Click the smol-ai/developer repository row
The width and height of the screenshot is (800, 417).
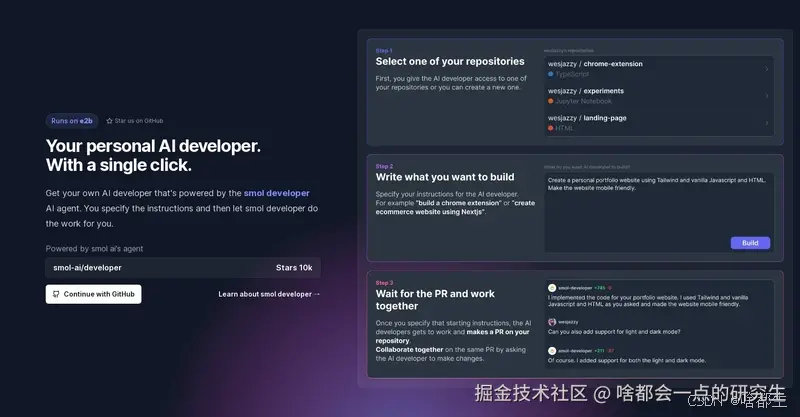[183, 267]
